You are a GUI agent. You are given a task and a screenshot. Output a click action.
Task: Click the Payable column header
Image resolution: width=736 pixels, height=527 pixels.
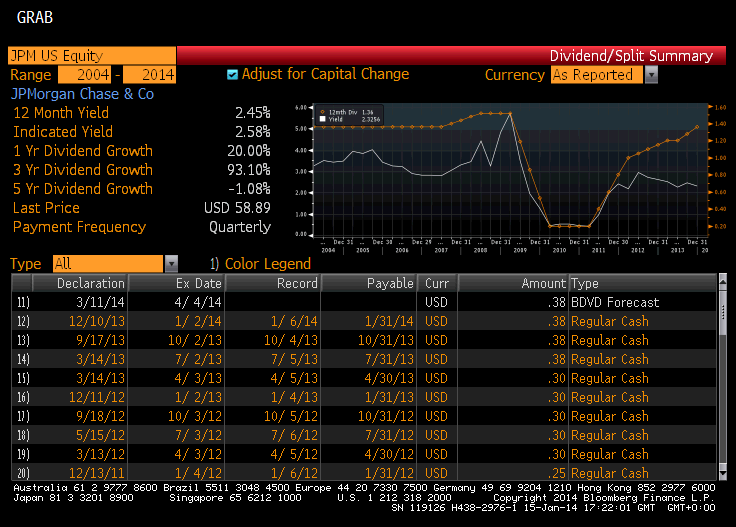367,284
